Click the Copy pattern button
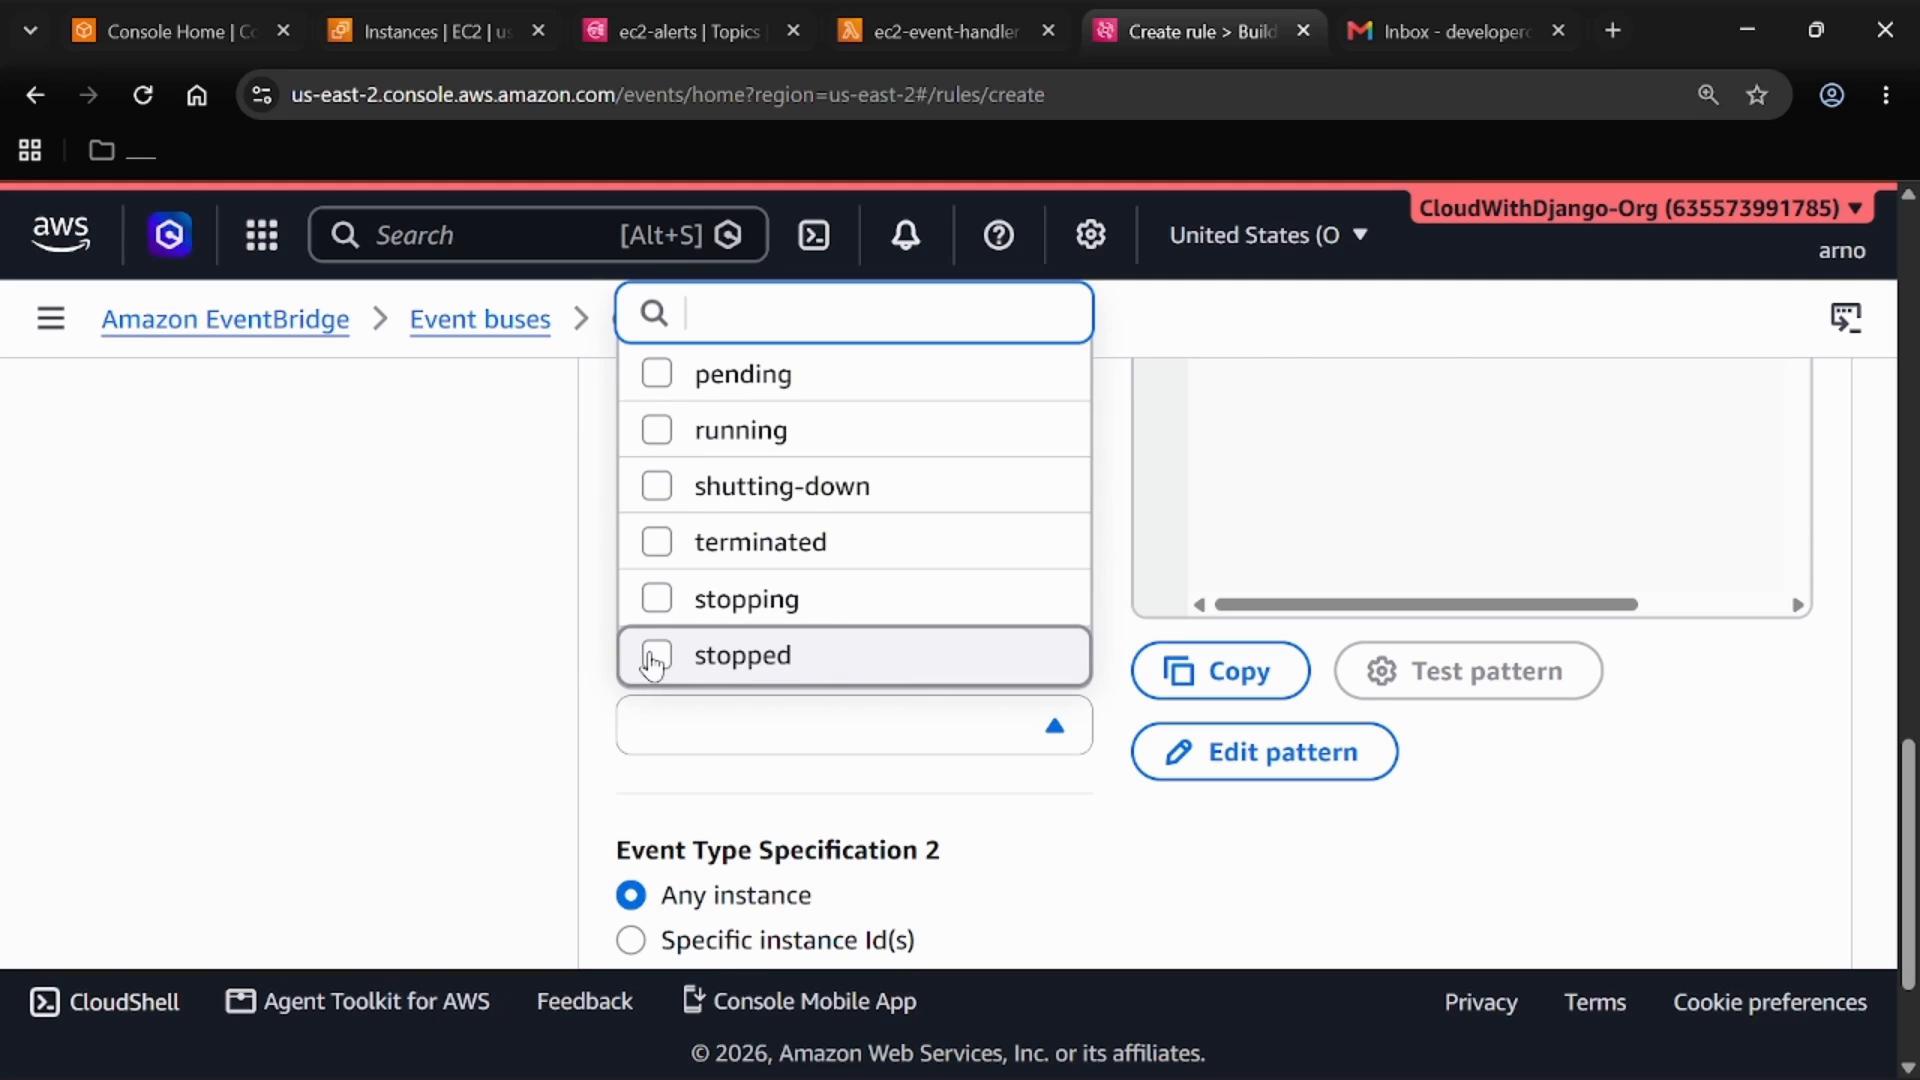Image resolution: width=1920 pixels, height=1080 pixels. [1220, 671]
